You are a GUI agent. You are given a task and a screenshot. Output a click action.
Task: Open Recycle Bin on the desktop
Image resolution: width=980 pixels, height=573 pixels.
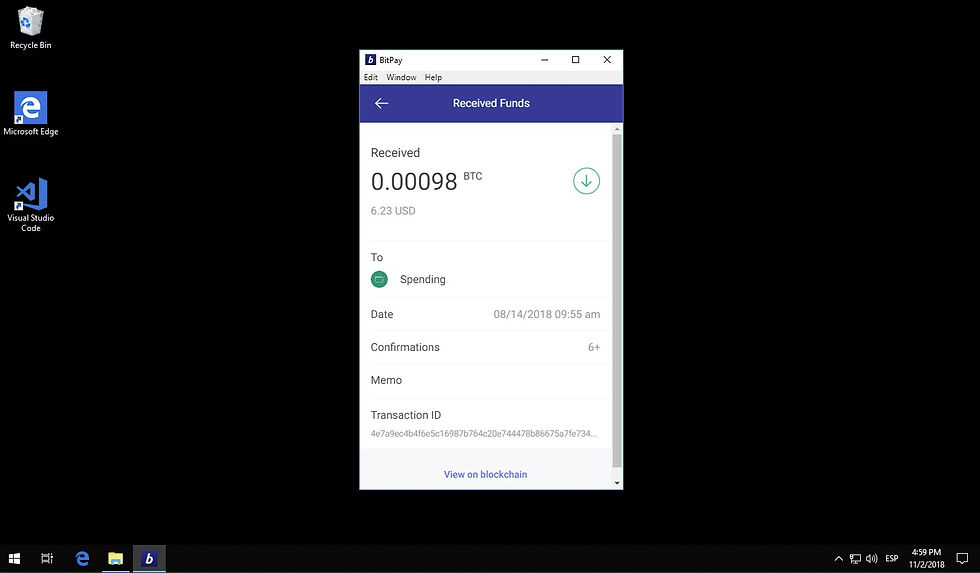30,28
